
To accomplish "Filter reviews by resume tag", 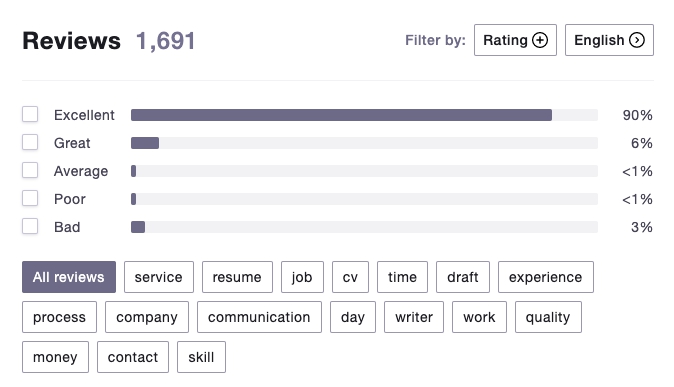I will (237, 277).
